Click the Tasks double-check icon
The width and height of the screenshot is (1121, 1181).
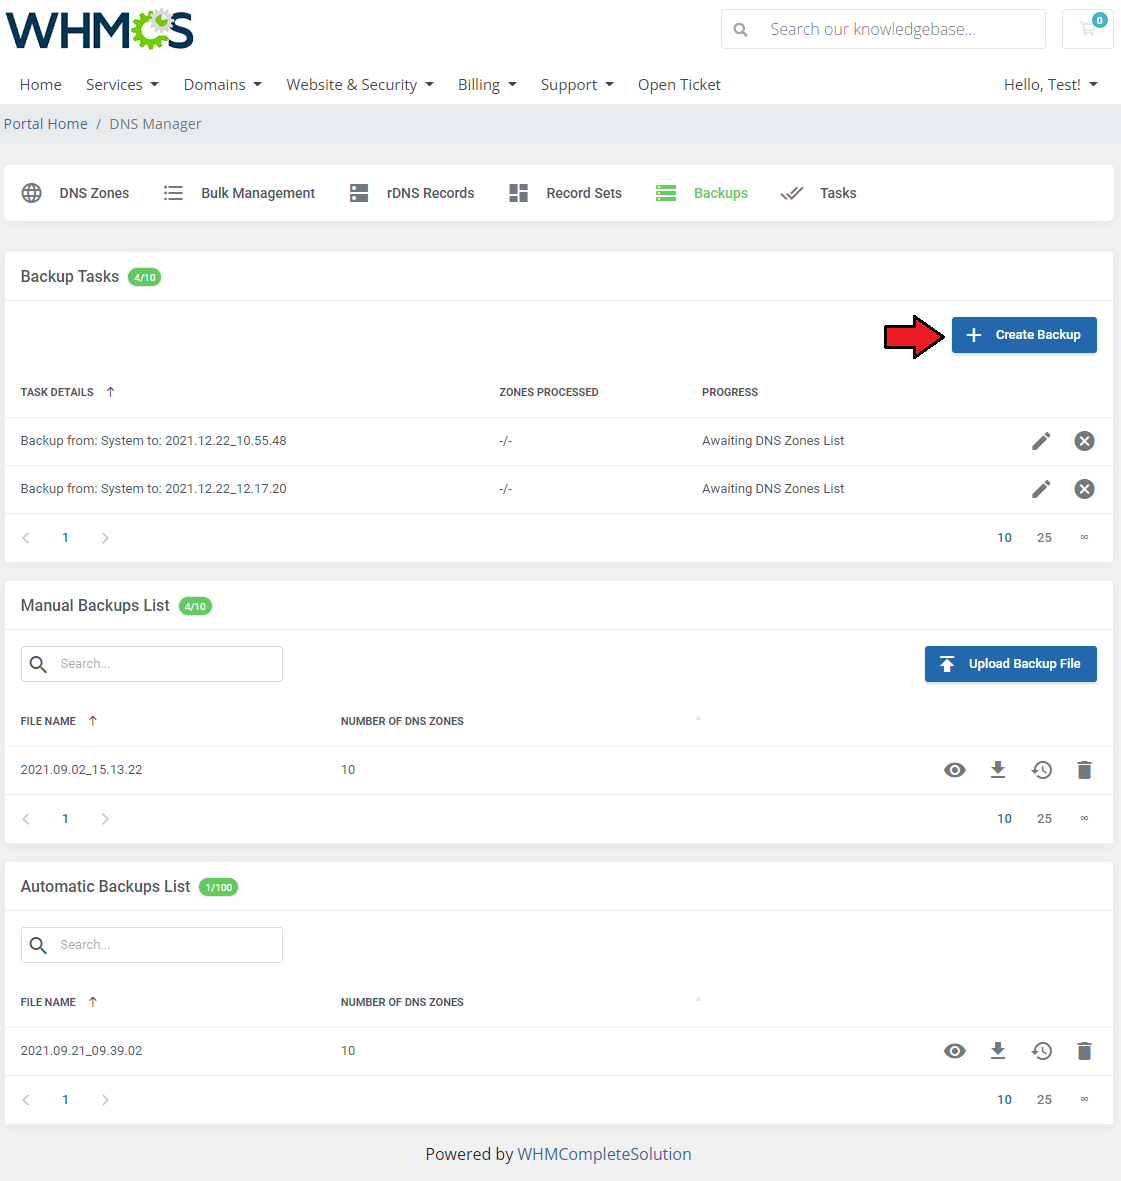pos(792,194)
